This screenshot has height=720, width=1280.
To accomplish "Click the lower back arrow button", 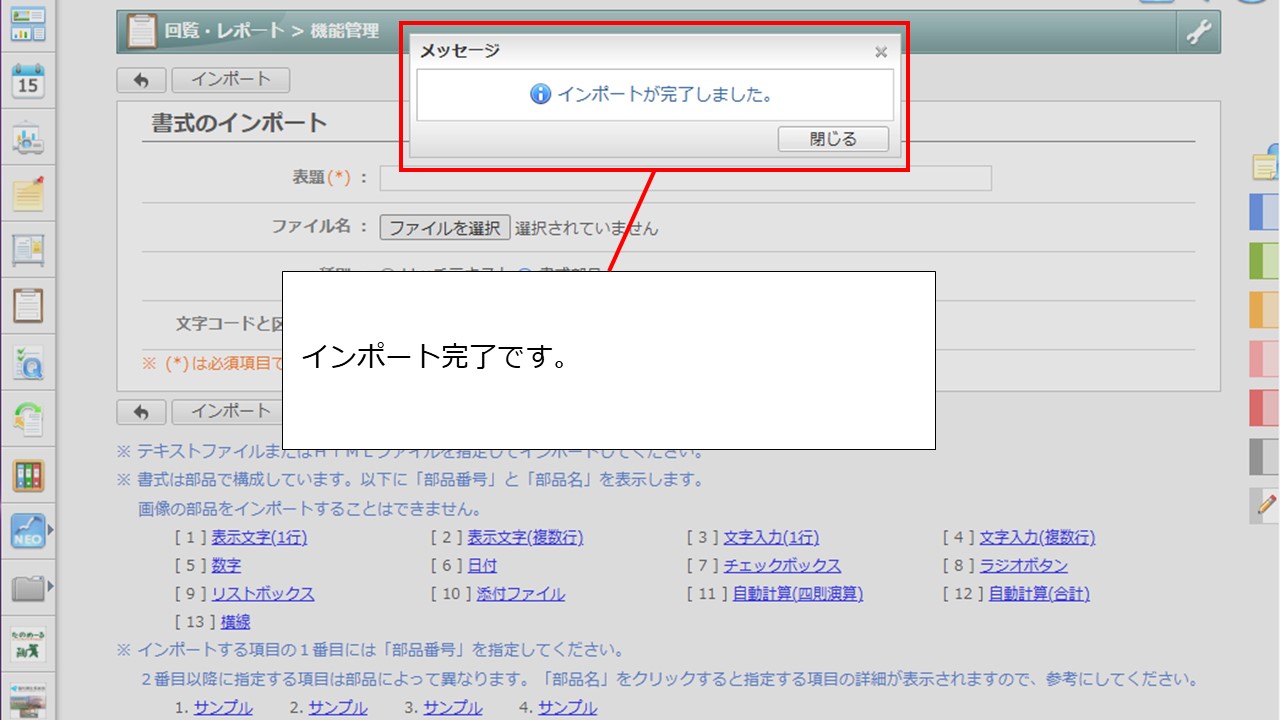I will coord(141,412).
